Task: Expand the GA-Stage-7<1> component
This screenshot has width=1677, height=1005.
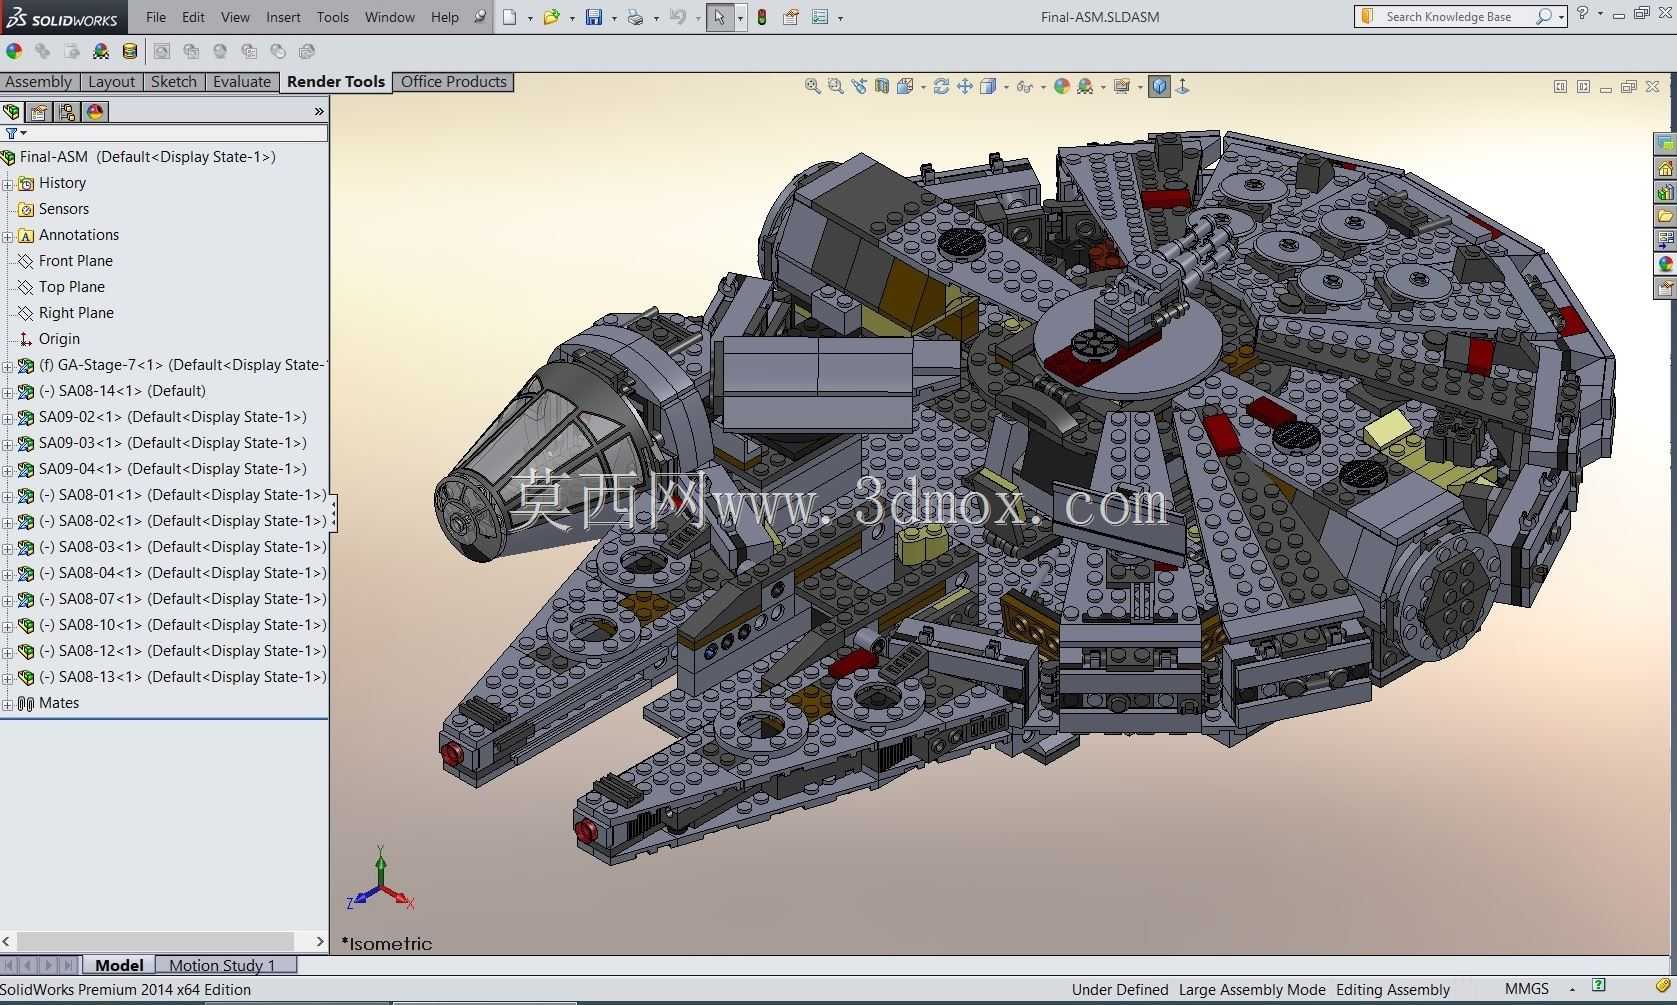Action: 8,366
